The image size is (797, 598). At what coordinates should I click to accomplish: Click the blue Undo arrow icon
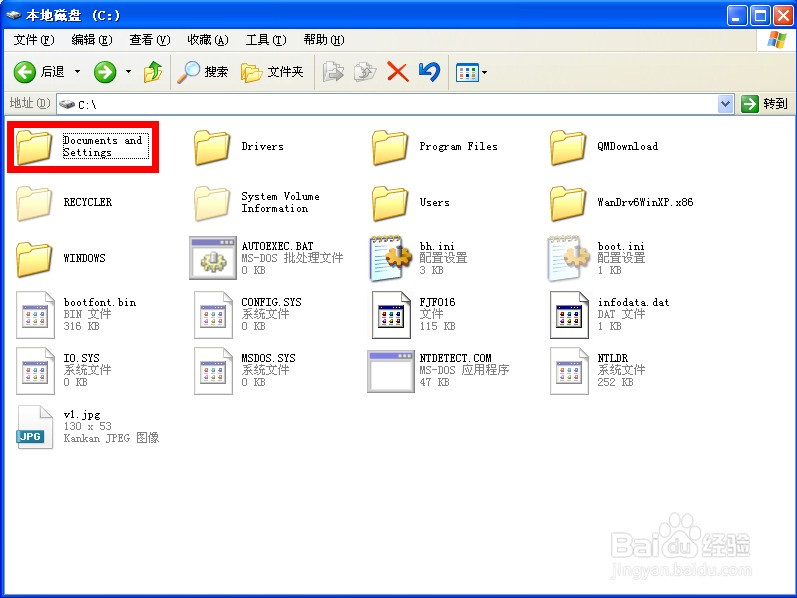click(429, 72)
